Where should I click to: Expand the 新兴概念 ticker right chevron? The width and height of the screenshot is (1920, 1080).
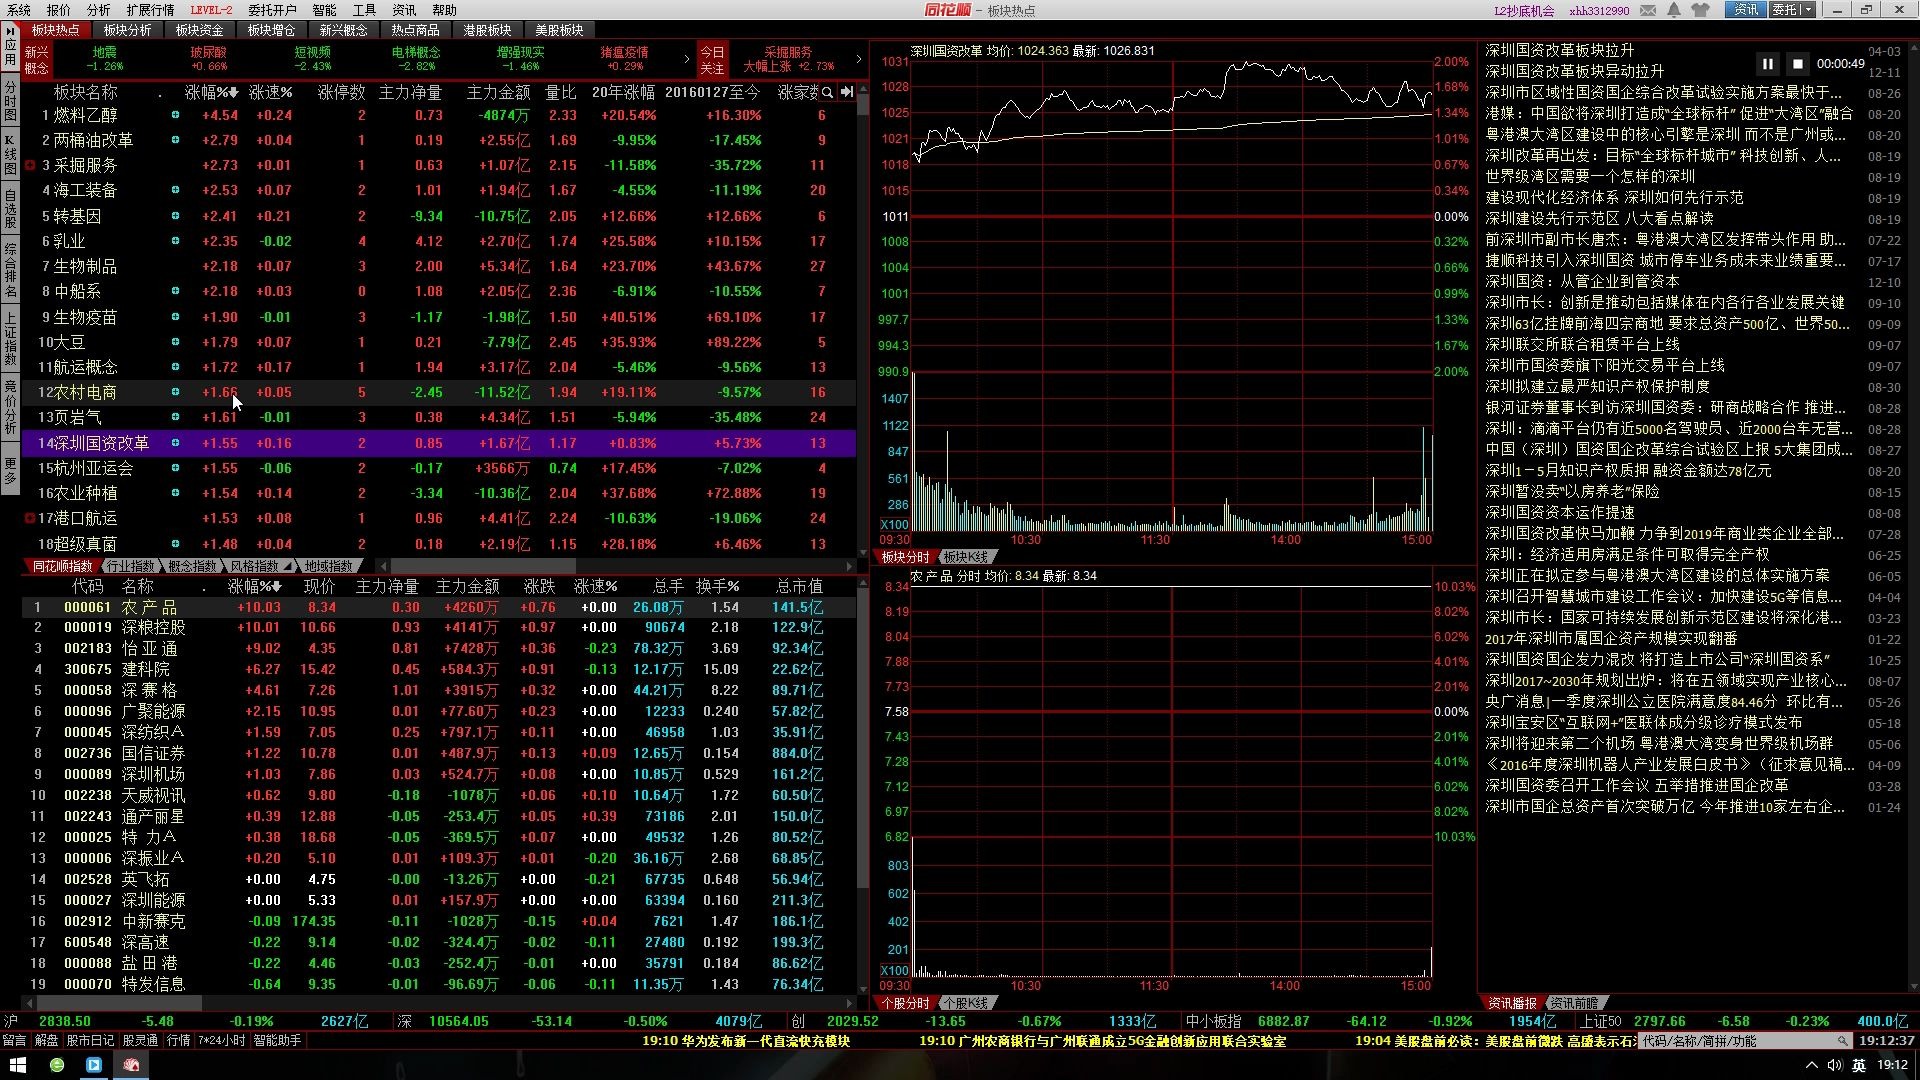click(686, 59)
